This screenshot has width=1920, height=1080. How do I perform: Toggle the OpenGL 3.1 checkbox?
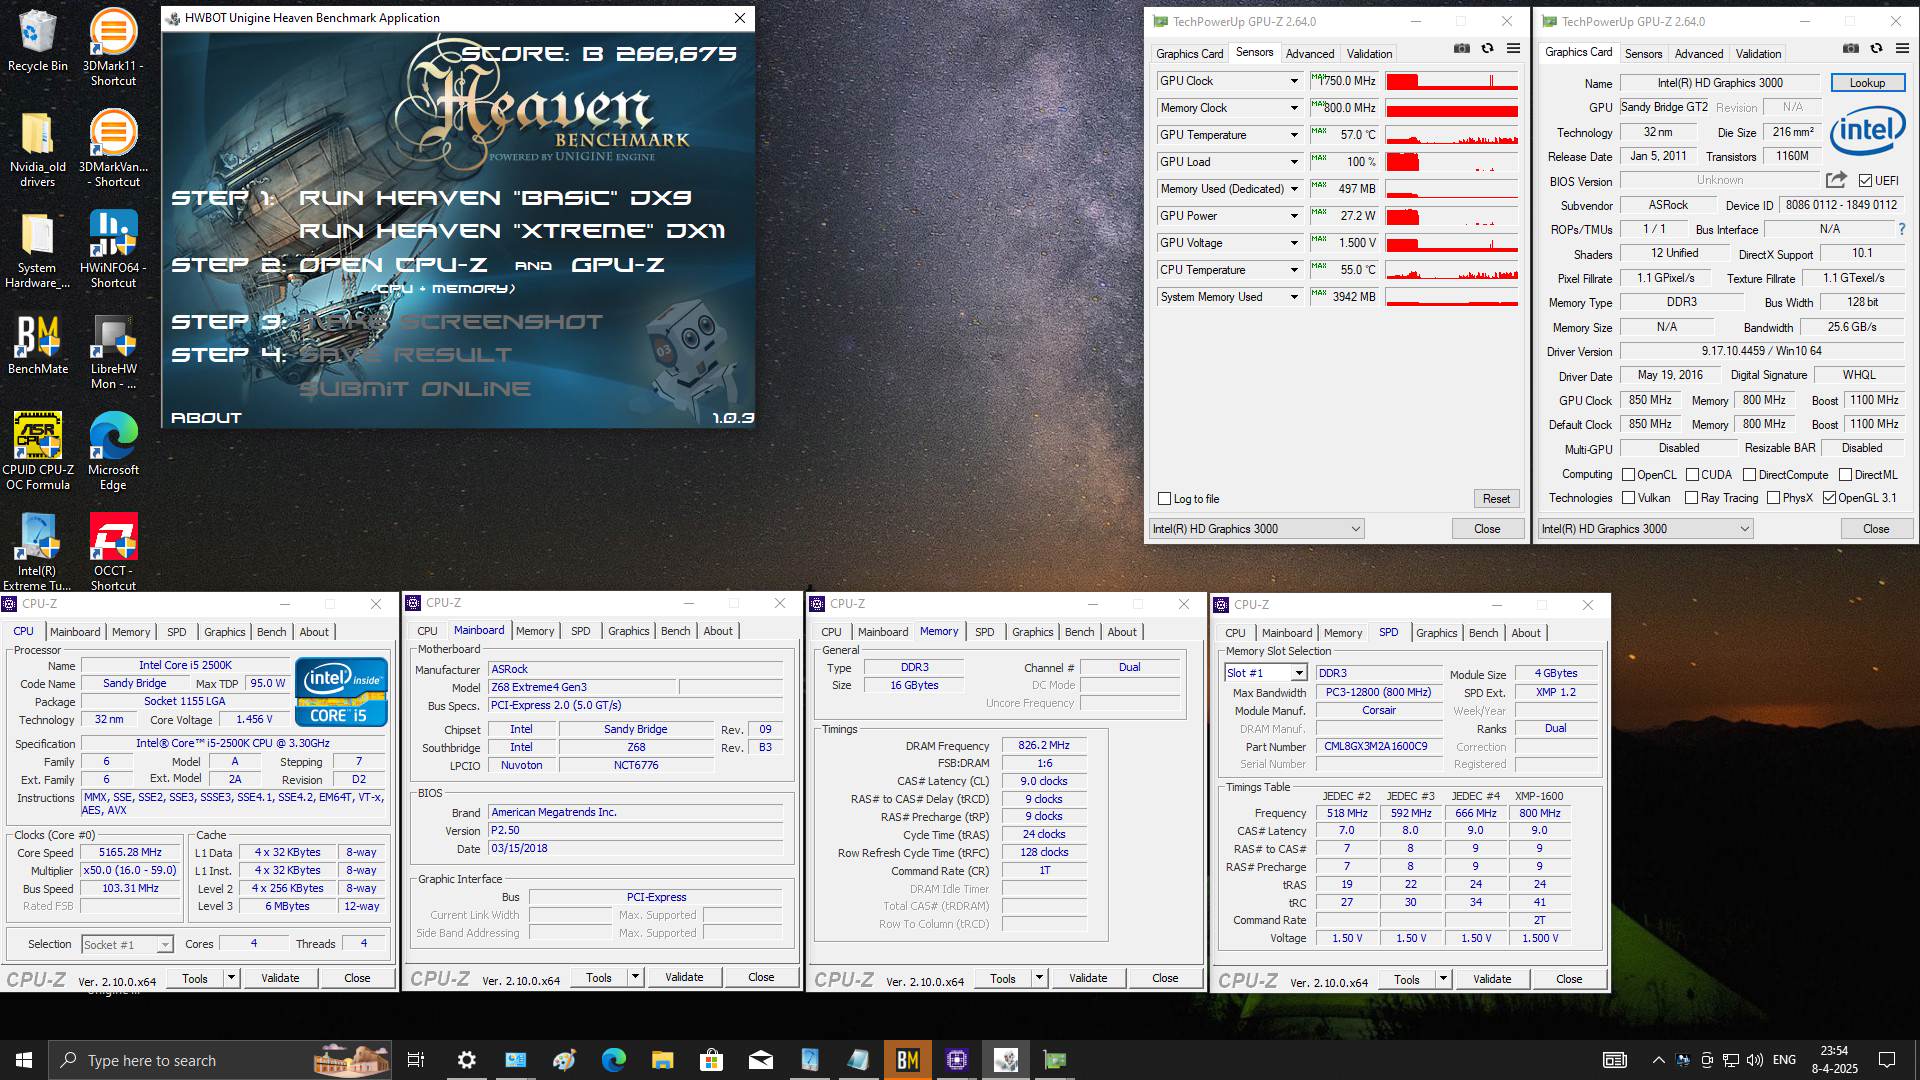[1830, 498]
